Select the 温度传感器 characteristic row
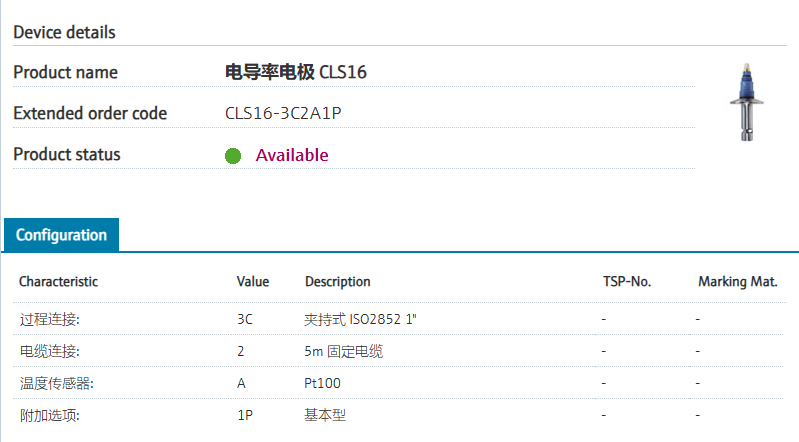Viewport: 799px width, 442px height. coord(56,383)
